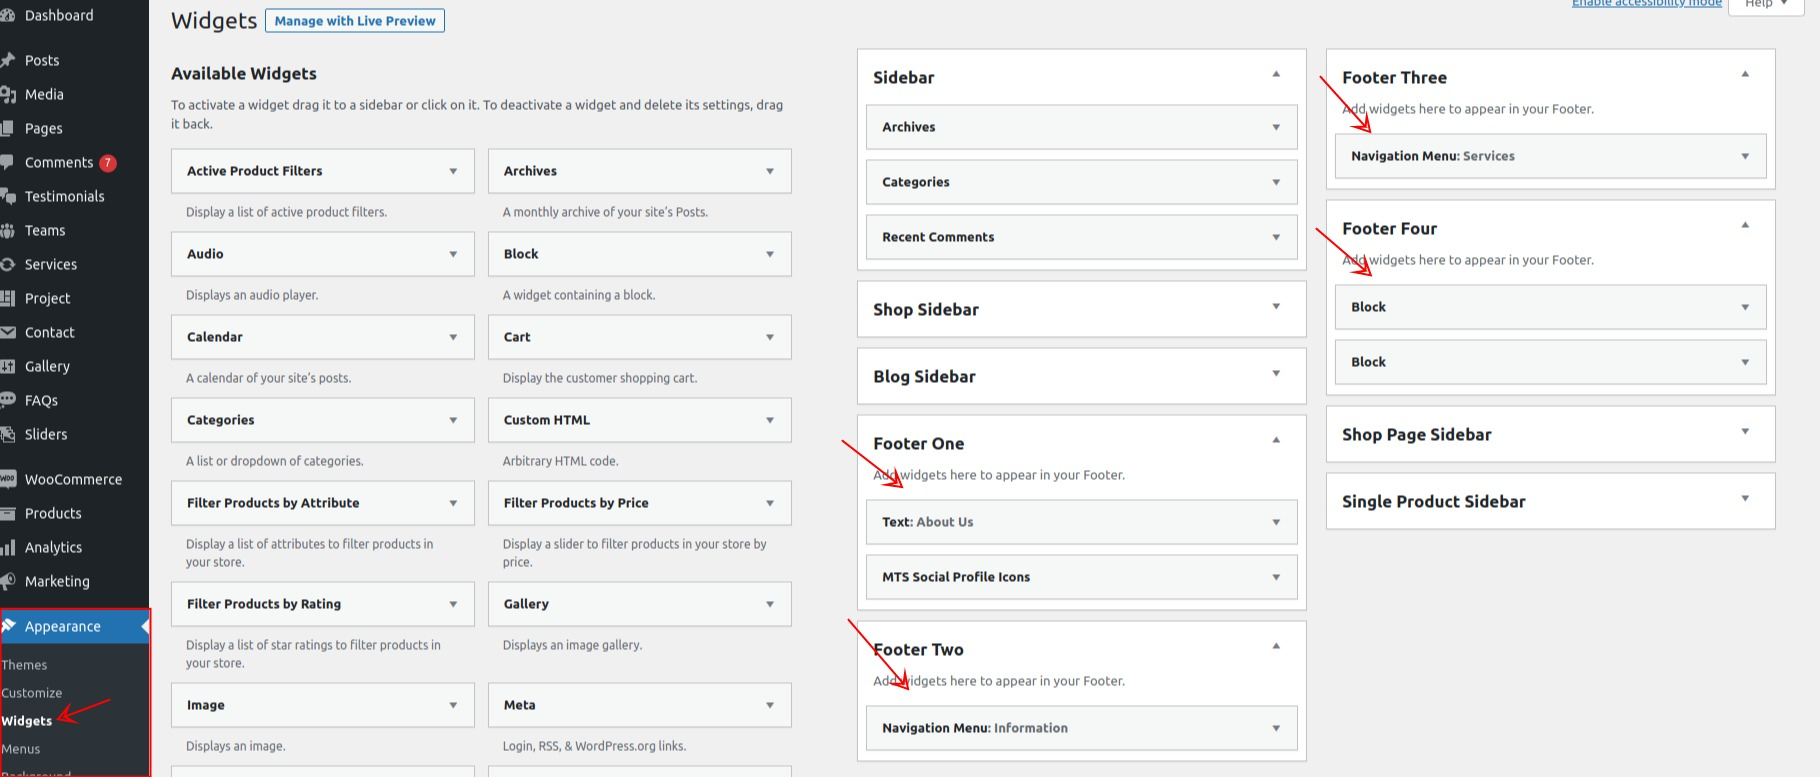Expand Filter Products by Rating arrow

[453, 604]
